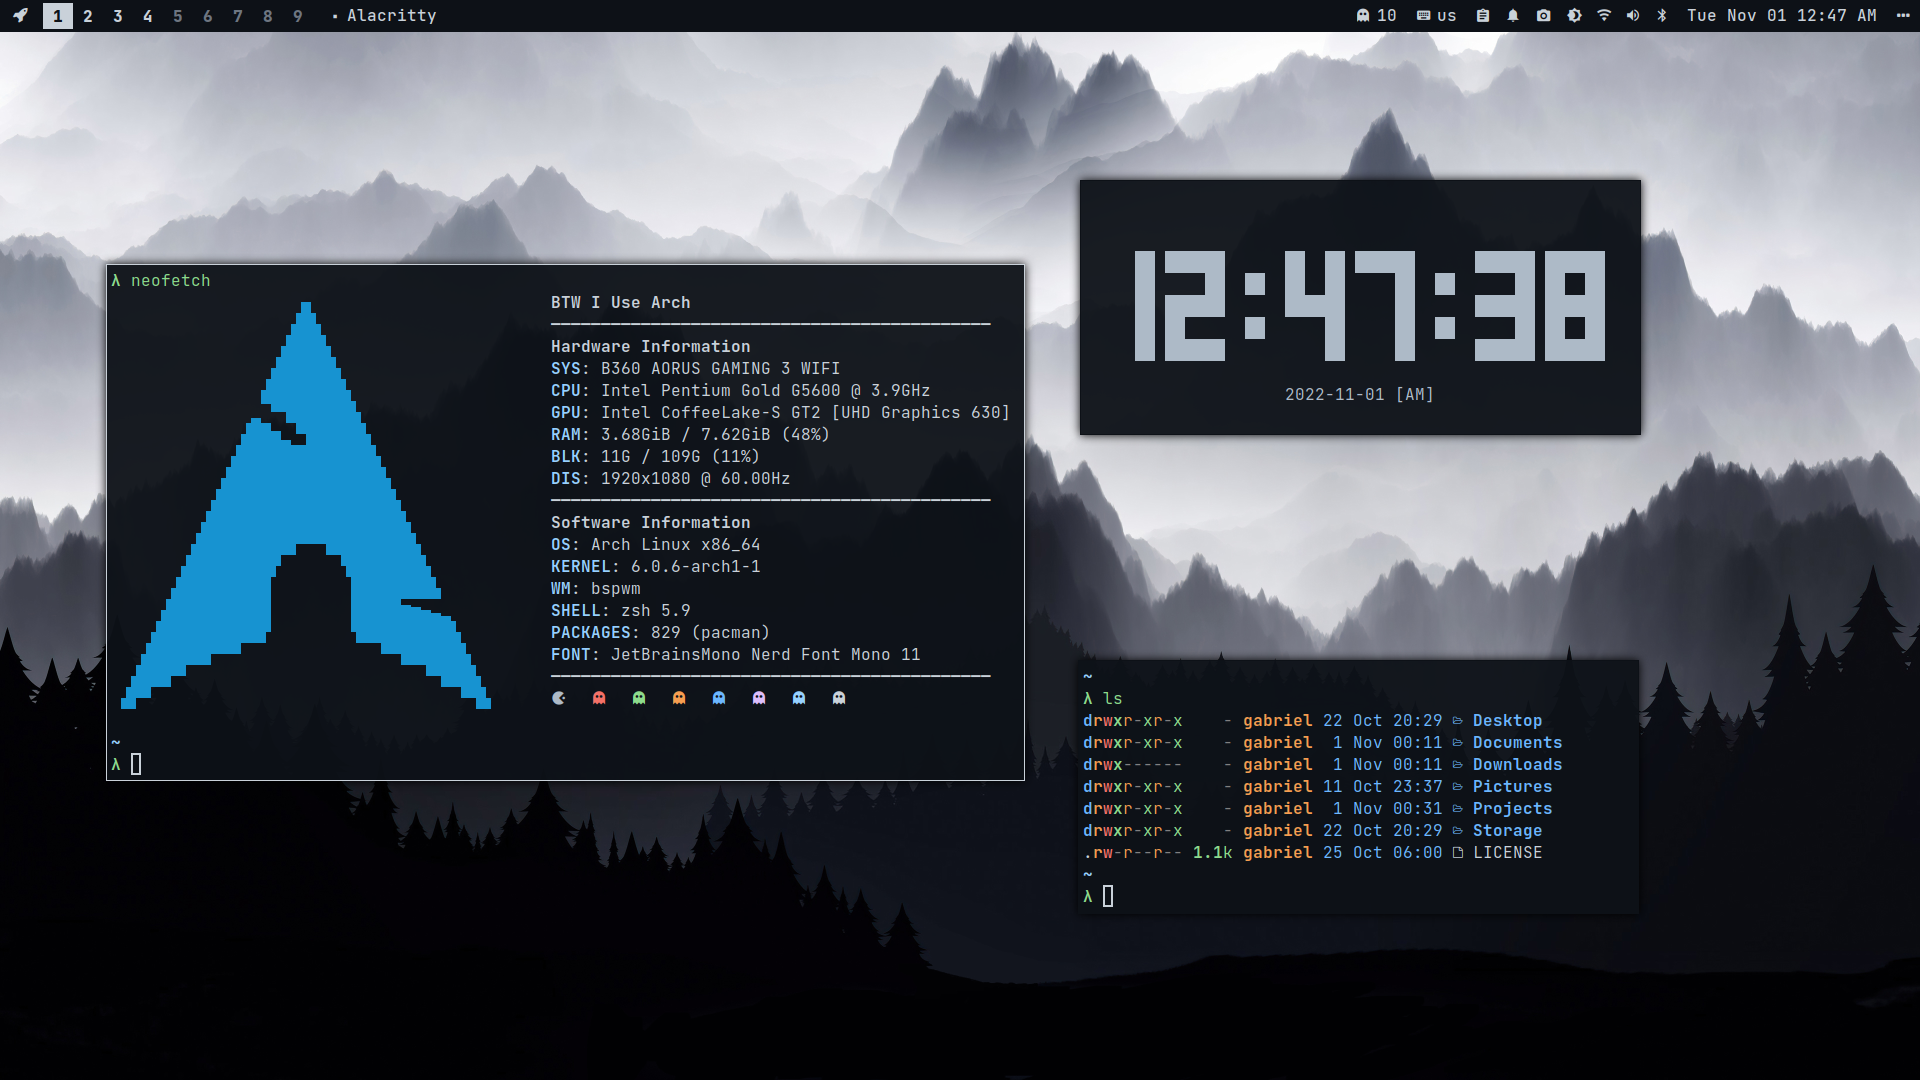Mute audio via the volume icon
Image resolution: width=1920 pixels, height=1080 pixels.
click(x=1633, y=15)
